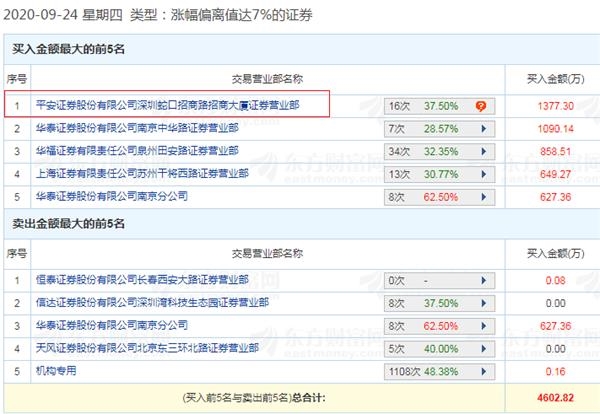Open 信达证券股份有限公司深圳湾科技生态园证券营业部 link
The height and width of the screenshot is (414, 600).
click(152, 302)
